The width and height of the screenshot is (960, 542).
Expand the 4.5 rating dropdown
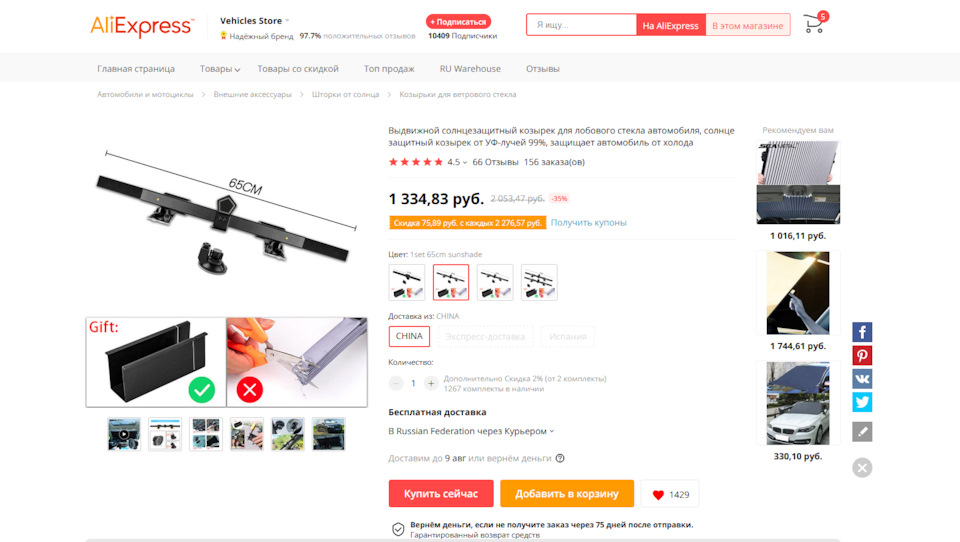click(x=457, y=162)
